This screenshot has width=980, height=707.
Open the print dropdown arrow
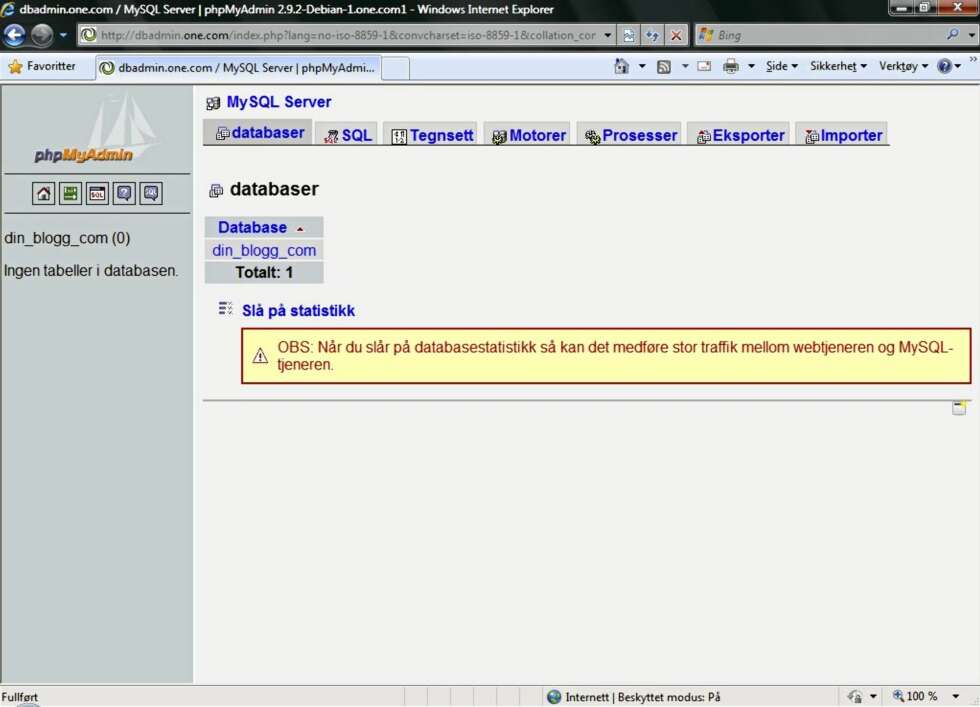[751, 66]
